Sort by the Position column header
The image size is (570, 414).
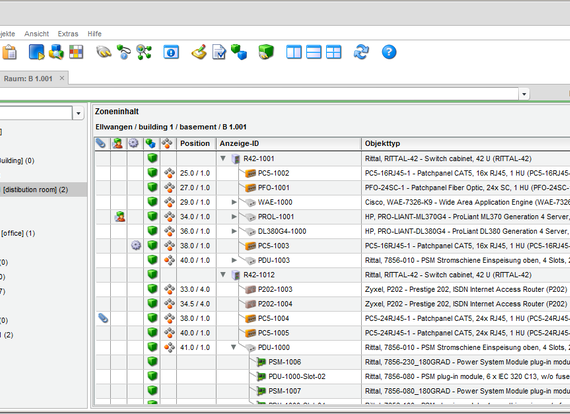196,144
